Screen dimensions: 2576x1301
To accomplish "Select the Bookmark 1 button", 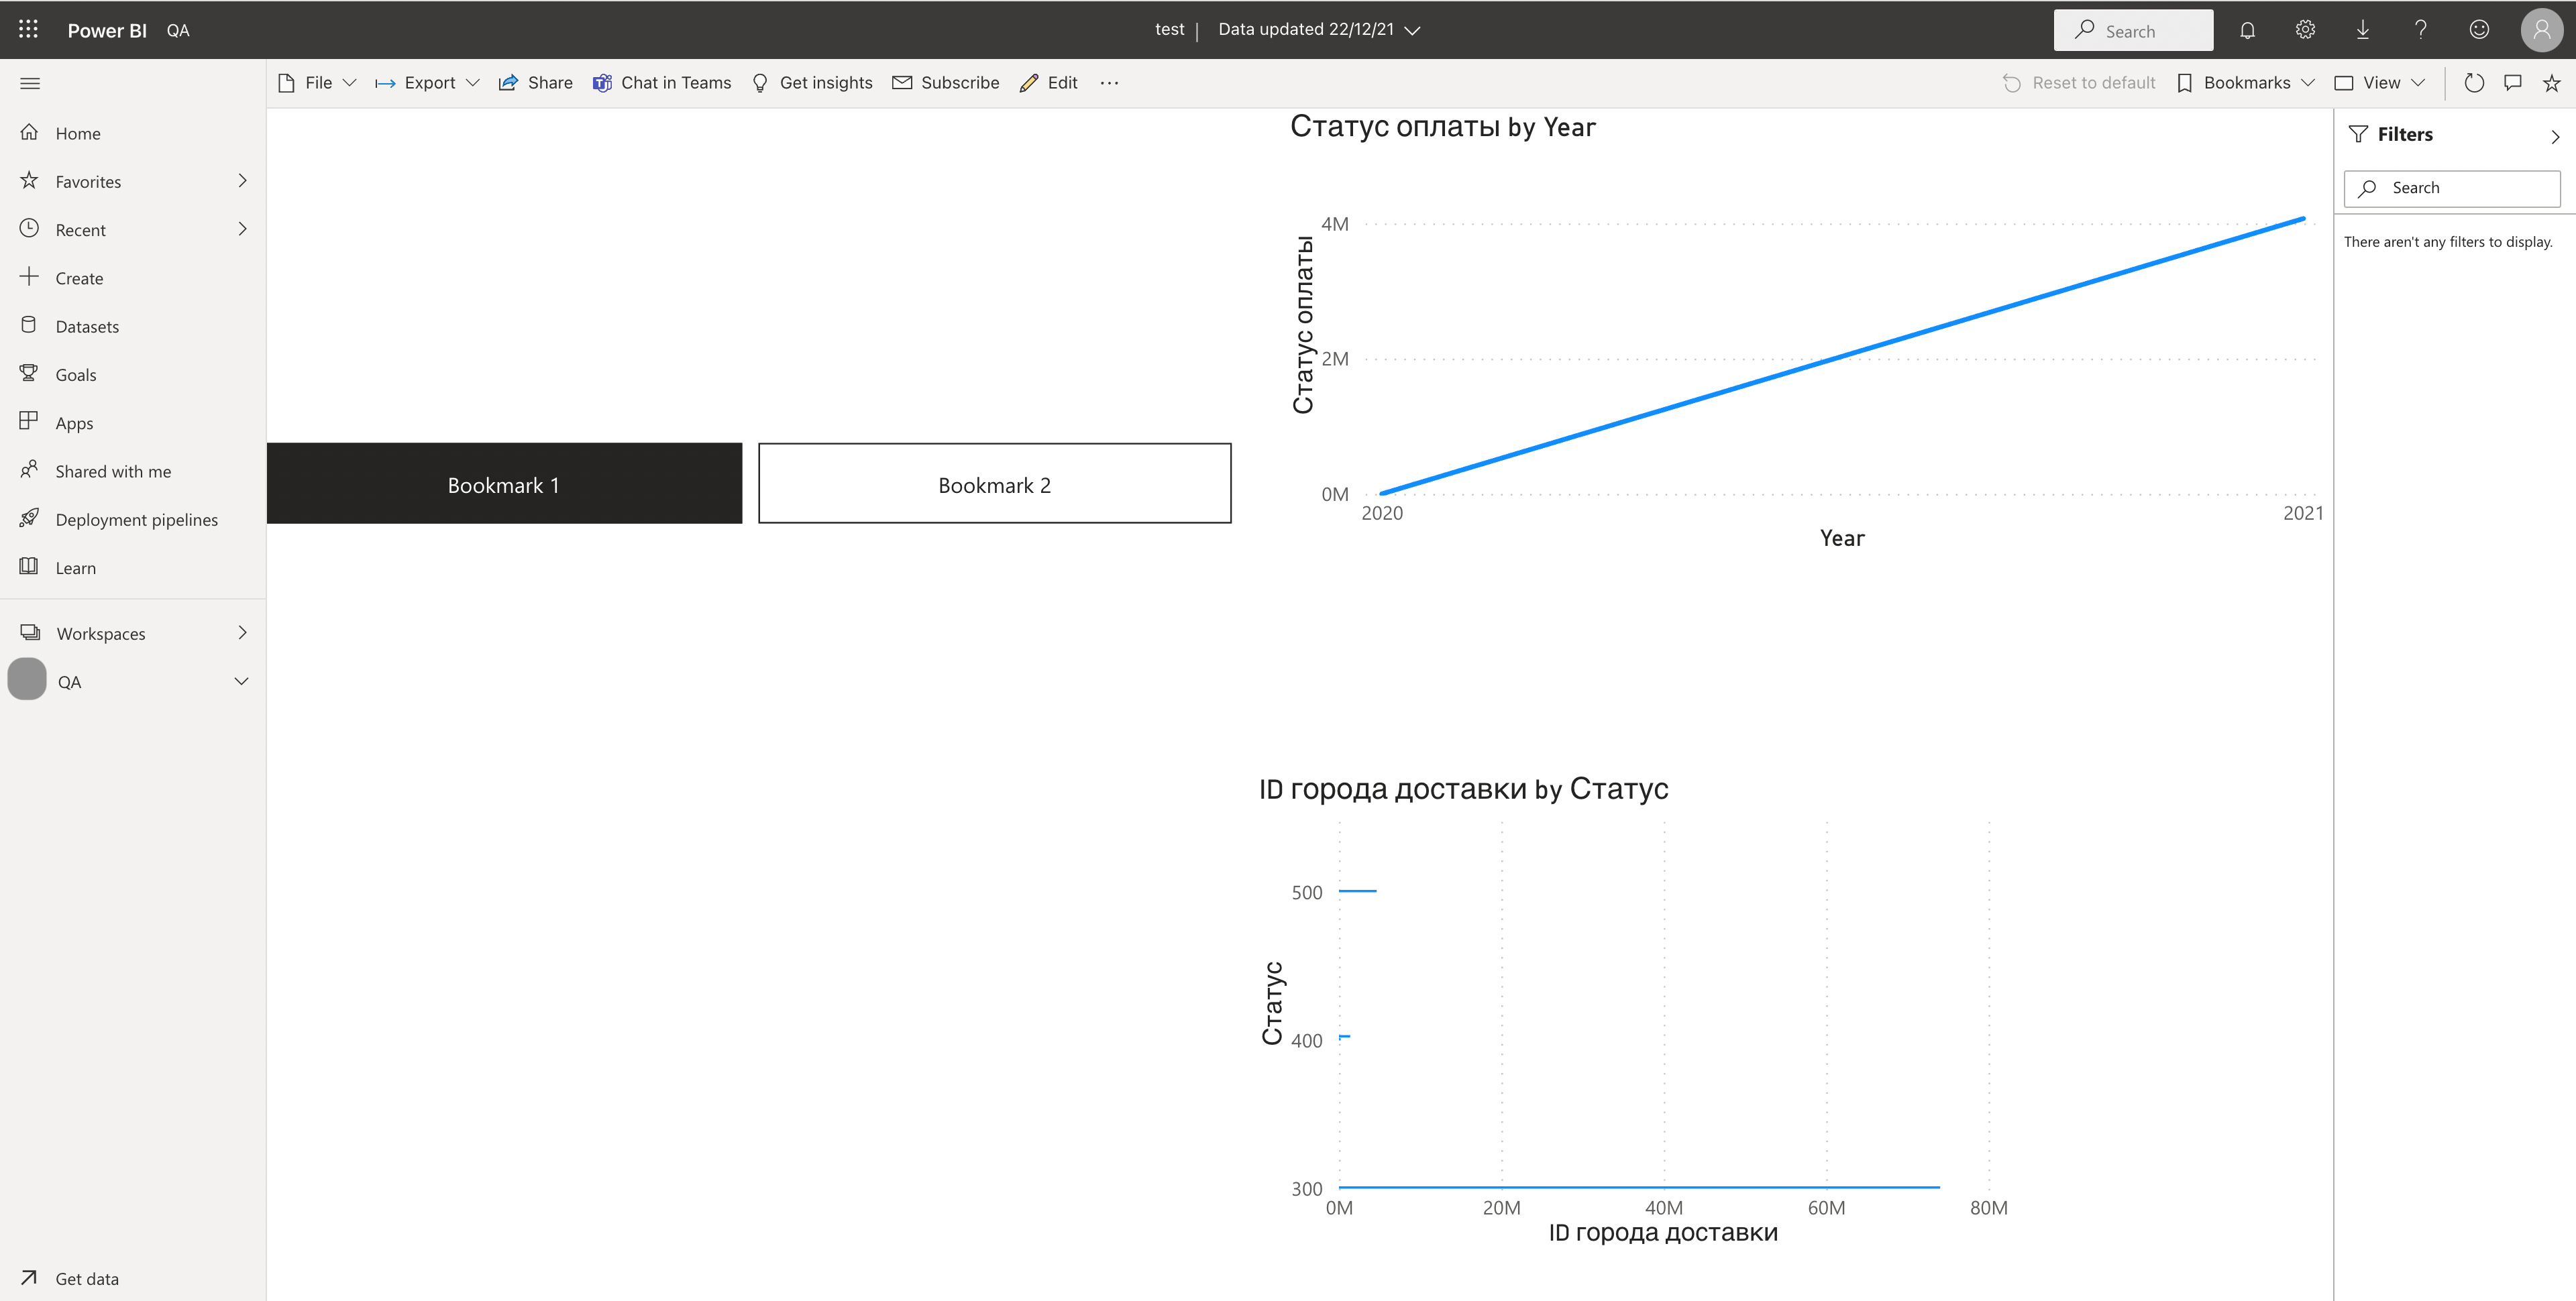I will pyautogui.click(x=504, y=484).
